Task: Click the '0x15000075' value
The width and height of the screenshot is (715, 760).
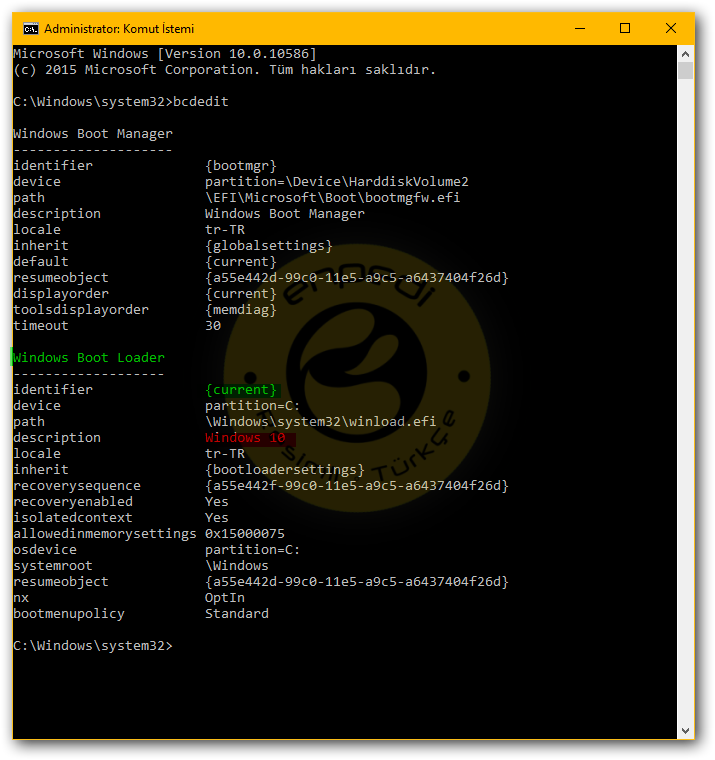Action: point(245,534)
